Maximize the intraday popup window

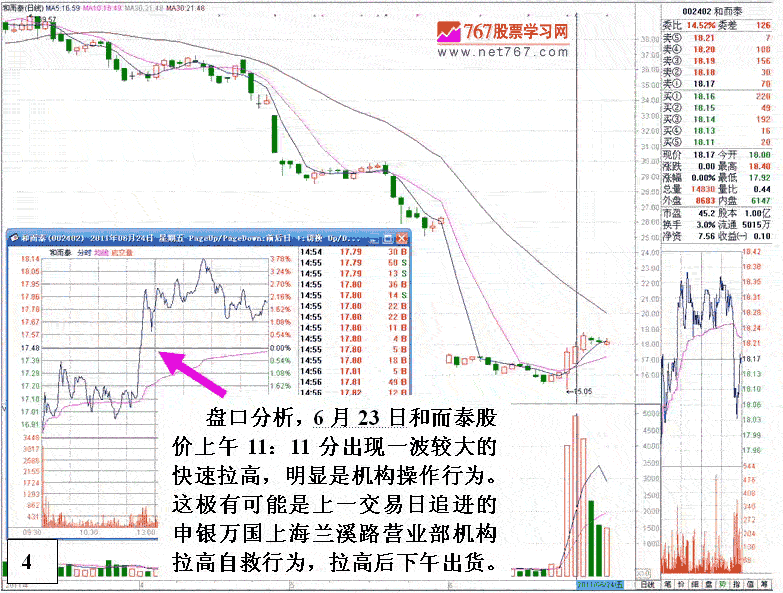386,239
